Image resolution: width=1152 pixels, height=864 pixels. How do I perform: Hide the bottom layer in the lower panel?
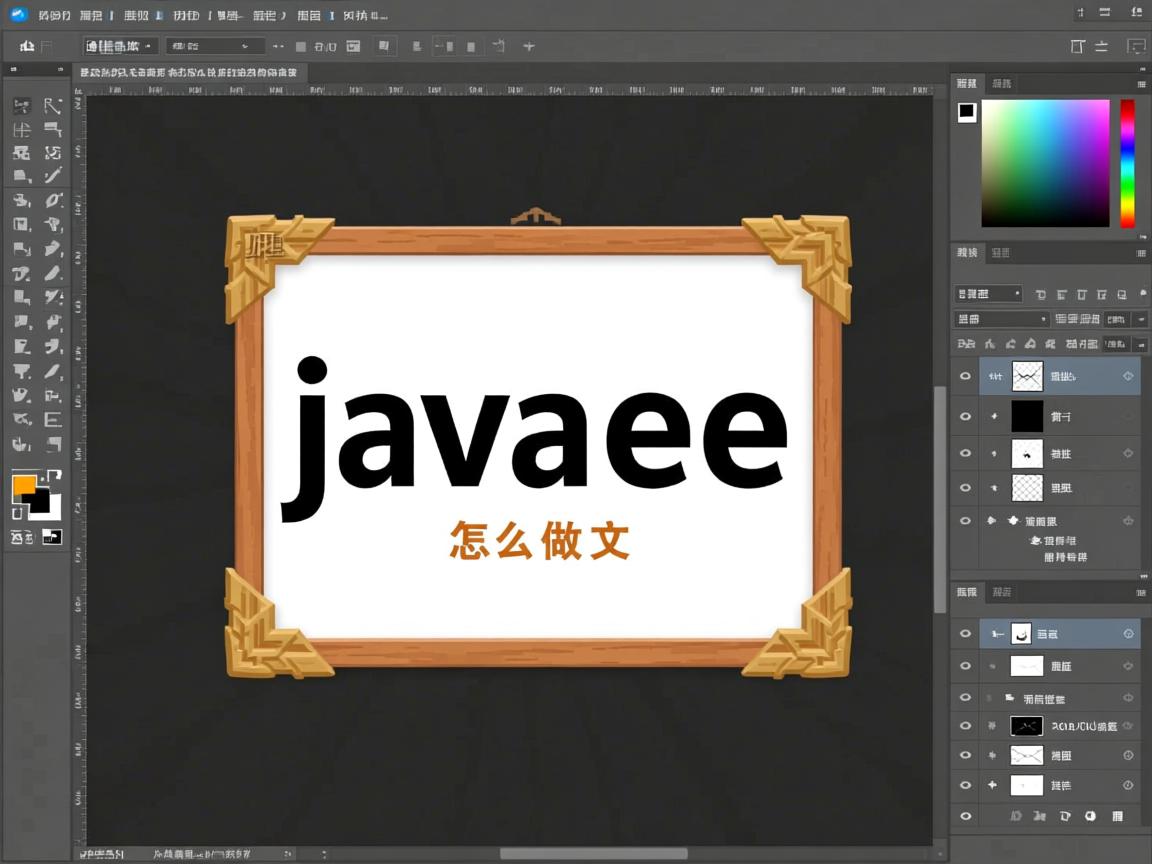click(x=965, y=785)
